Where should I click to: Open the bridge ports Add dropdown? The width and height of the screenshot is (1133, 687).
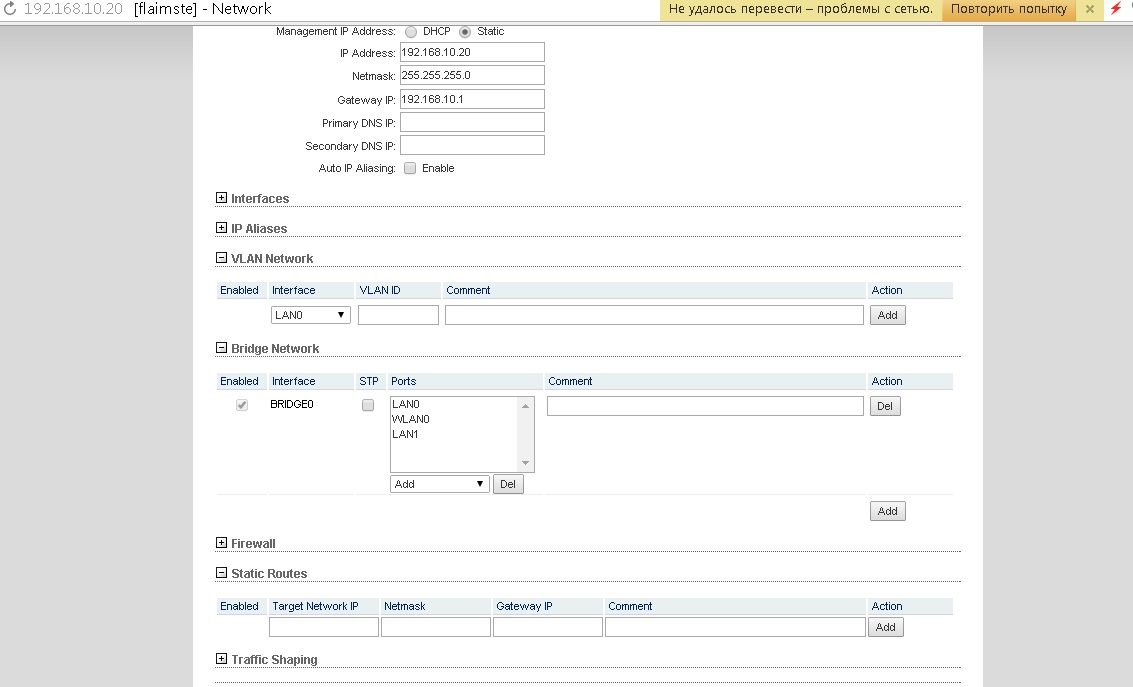[x=439, y=484]
